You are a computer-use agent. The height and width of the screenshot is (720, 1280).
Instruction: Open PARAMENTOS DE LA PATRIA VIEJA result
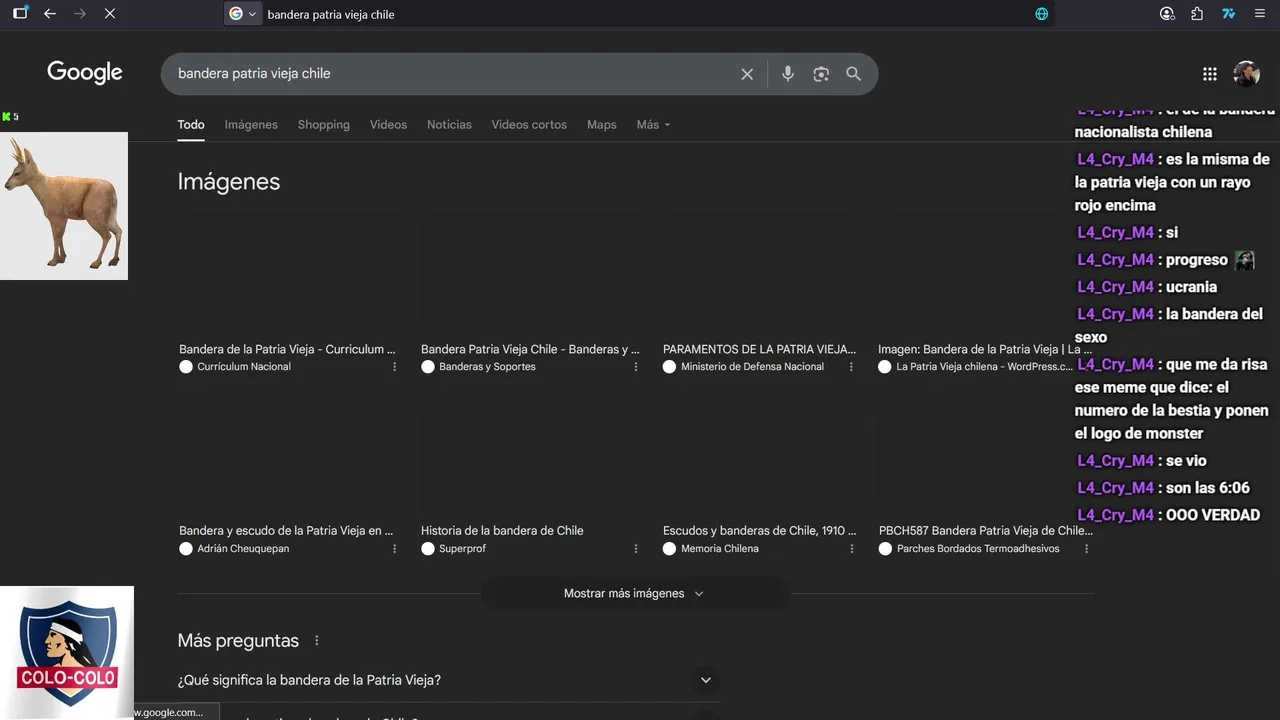click(759, 349)
